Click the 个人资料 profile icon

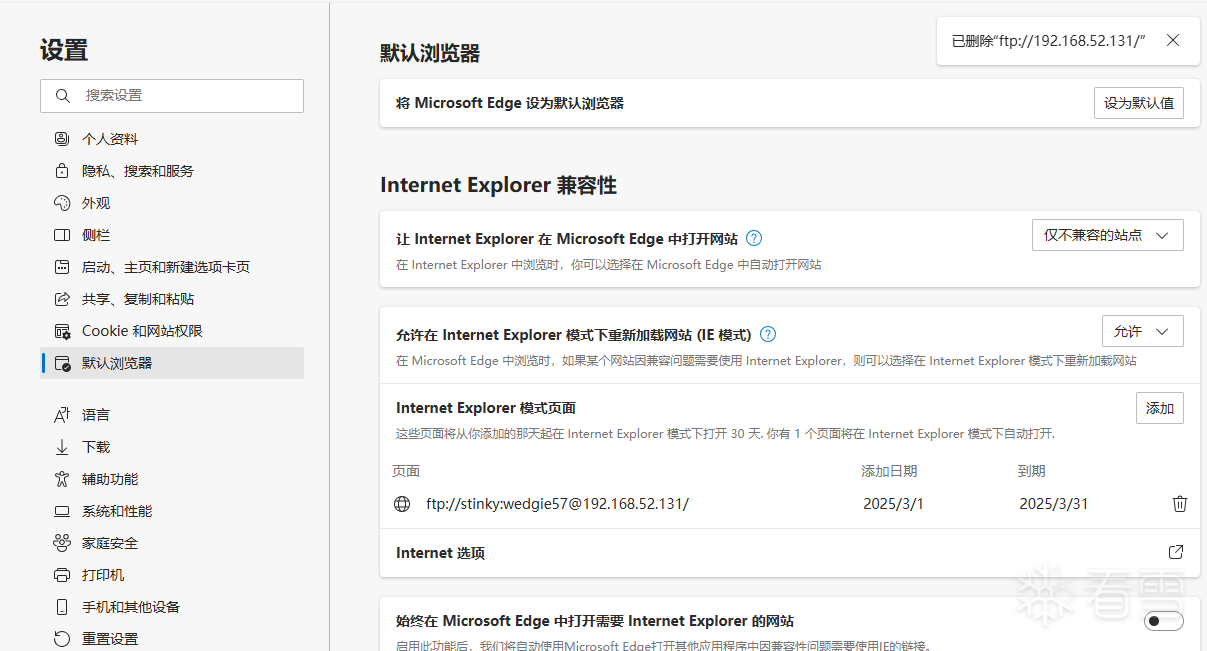point(62,139)
